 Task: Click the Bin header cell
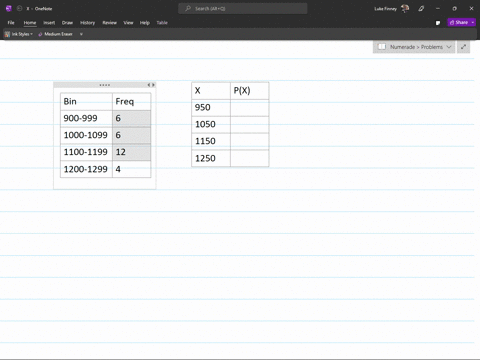click(86, 101)
